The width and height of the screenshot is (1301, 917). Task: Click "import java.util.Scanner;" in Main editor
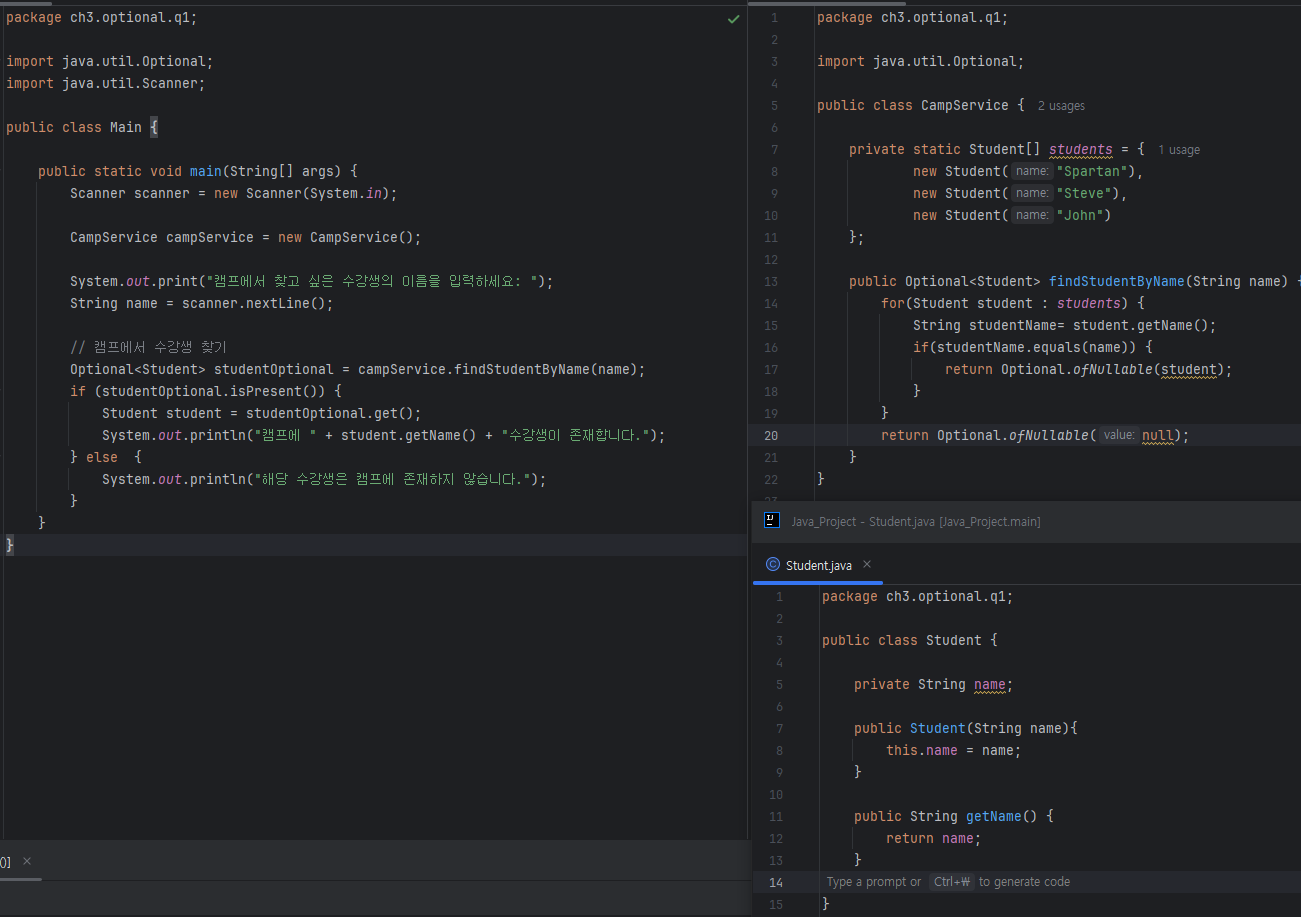click(x=105, y=83)
